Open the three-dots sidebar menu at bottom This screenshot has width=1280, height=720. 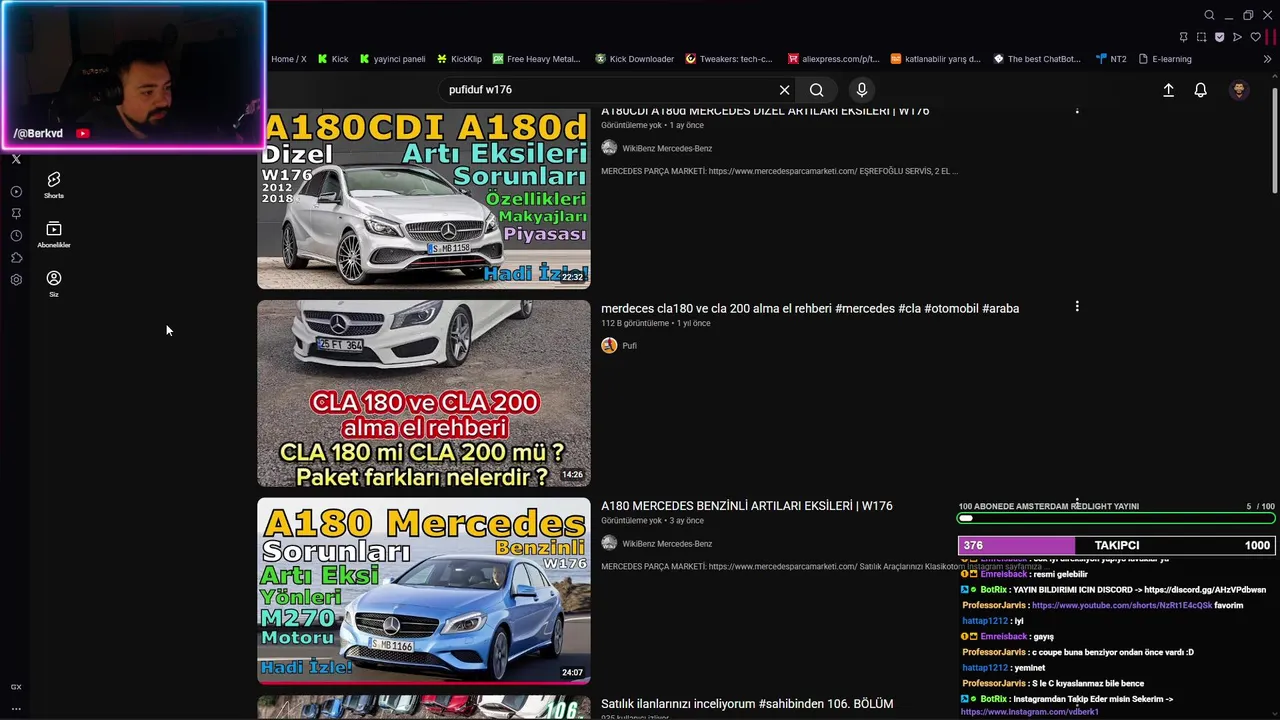[16, 708]
